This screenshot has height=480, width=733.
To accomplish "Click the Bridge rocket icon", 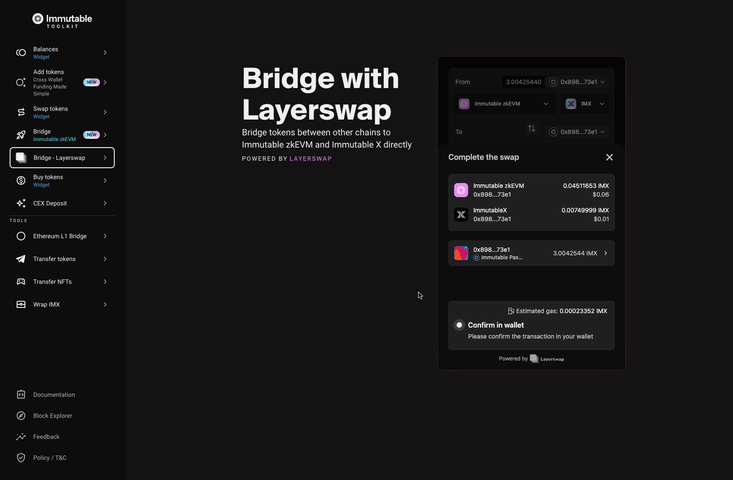I will [x=21, y=135].
